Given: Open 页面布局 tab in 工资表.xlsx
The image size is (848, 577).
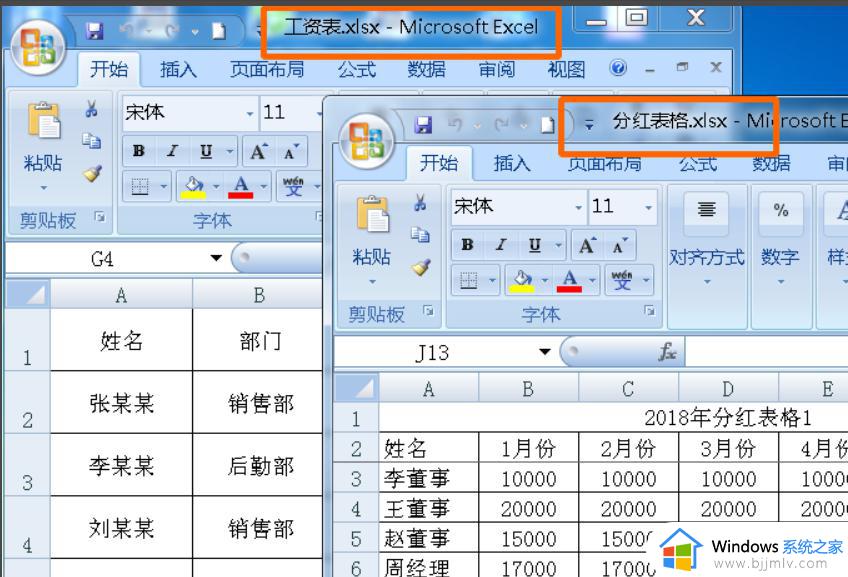Looking at the screenshot, I should [x=267, y=69].
